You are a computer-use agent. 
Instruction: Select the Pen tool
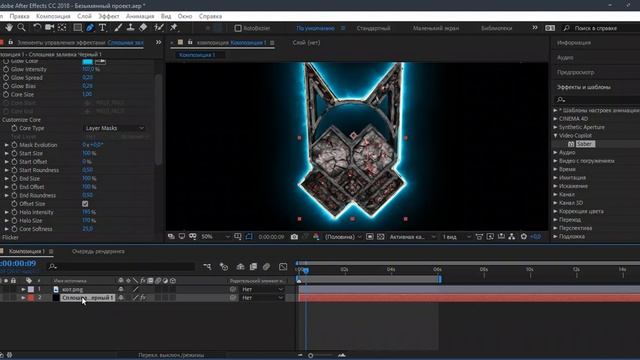[x=90, y=27]
